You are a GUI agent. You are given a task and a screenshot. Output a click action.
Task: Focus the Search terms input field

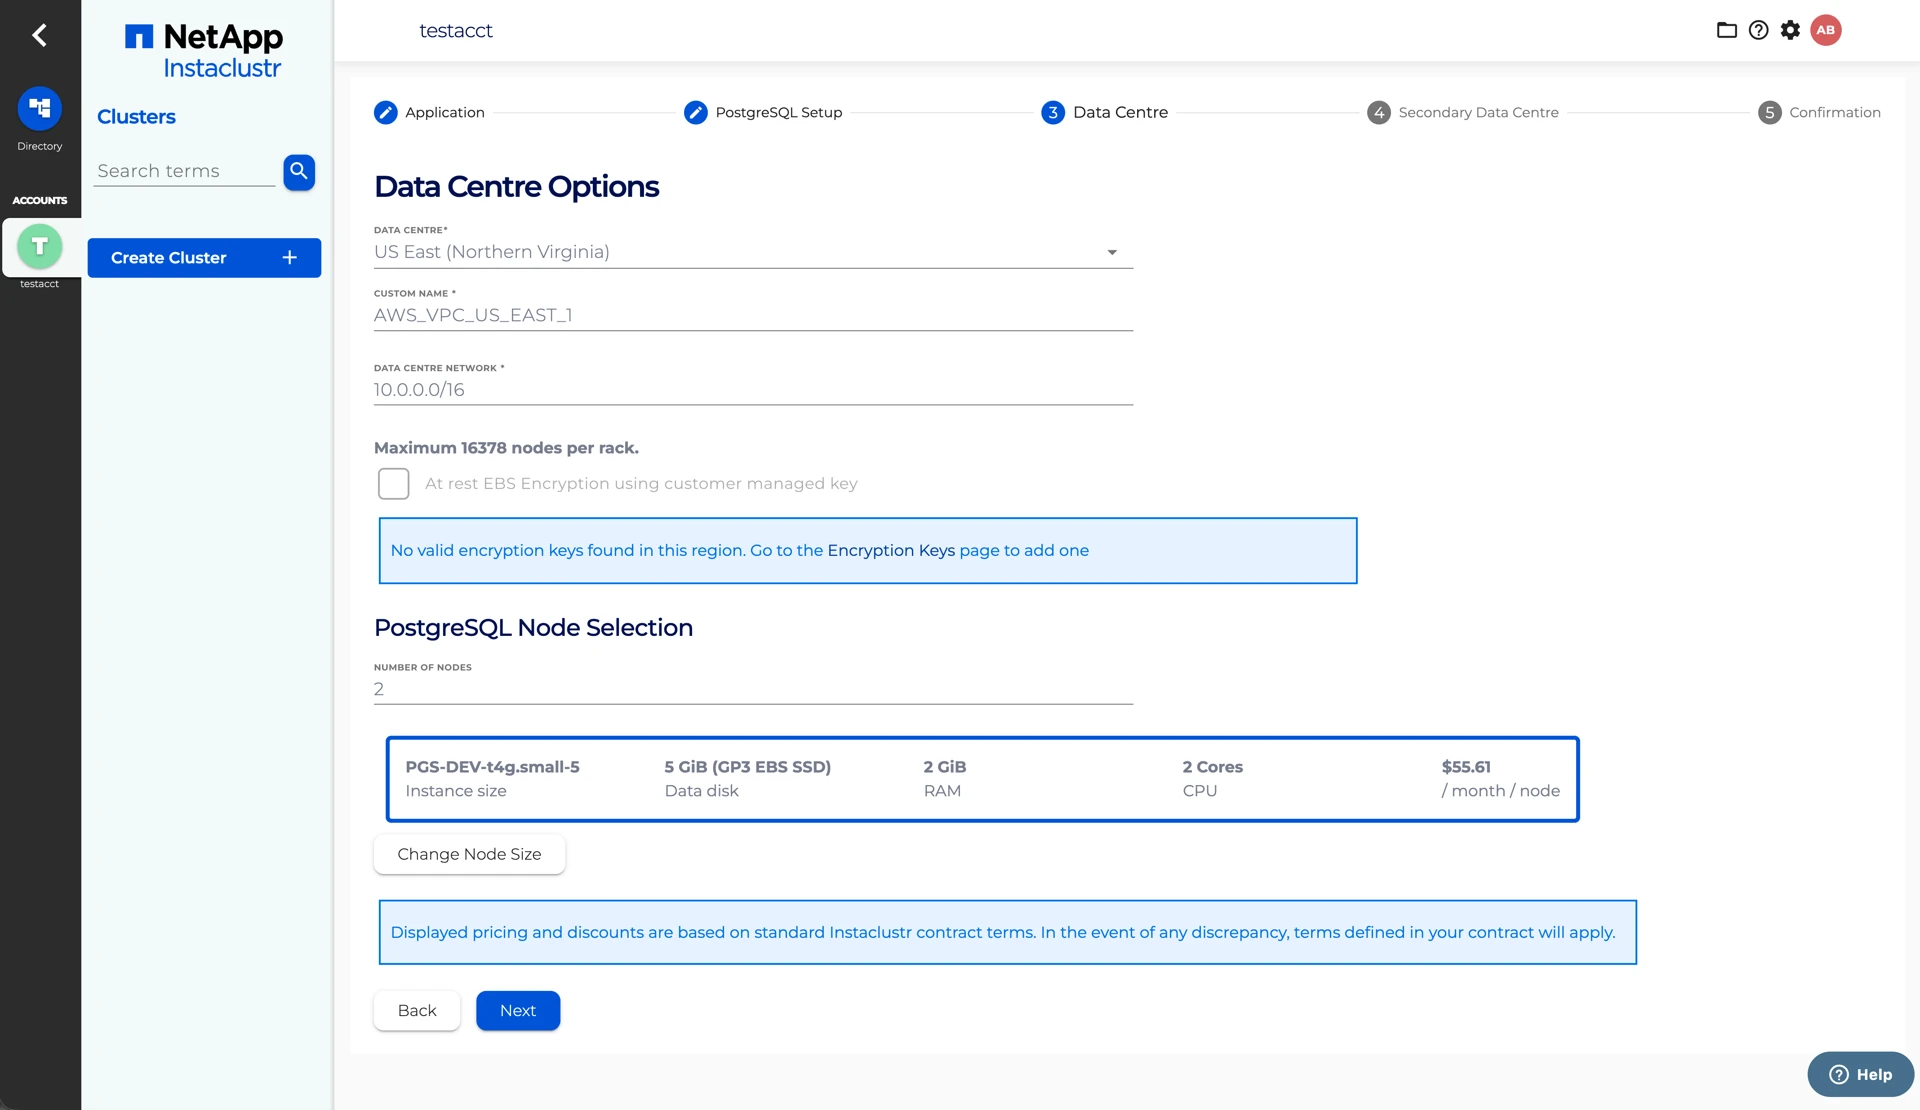coord(184,172)
